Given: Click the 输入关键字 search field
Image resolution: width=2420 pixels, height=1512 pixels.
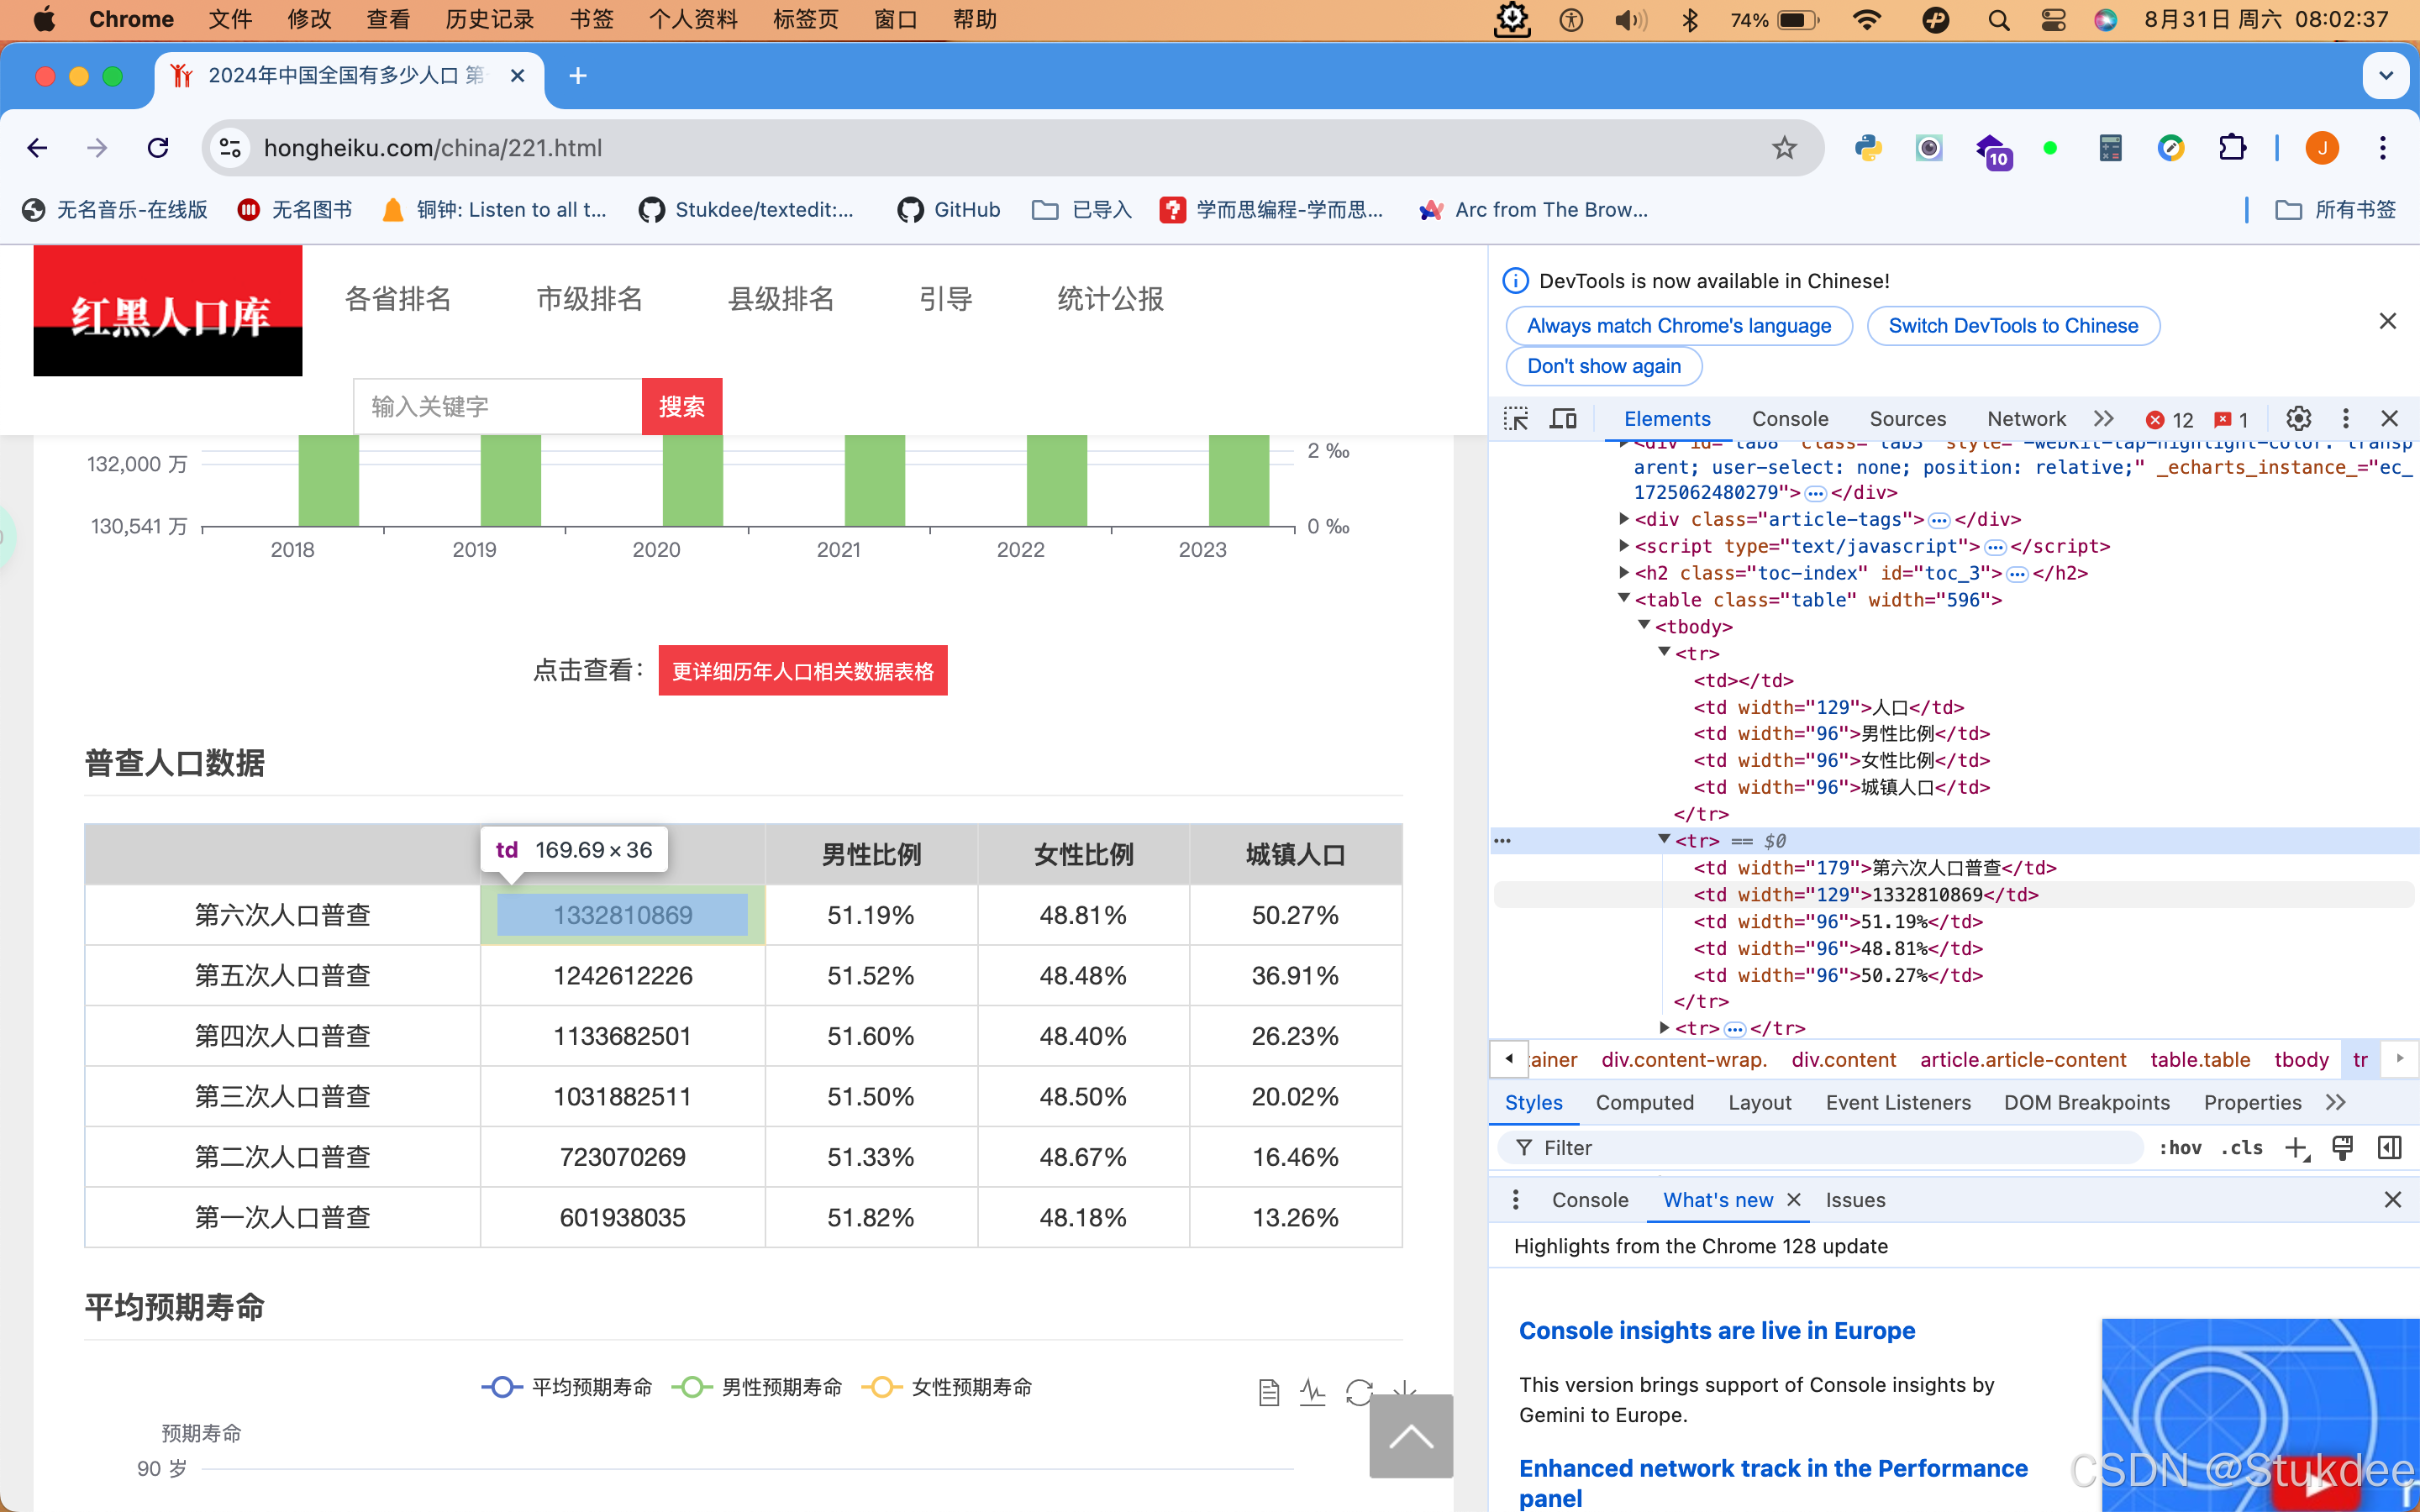Looking at the screenshot, I should [497, 407].
